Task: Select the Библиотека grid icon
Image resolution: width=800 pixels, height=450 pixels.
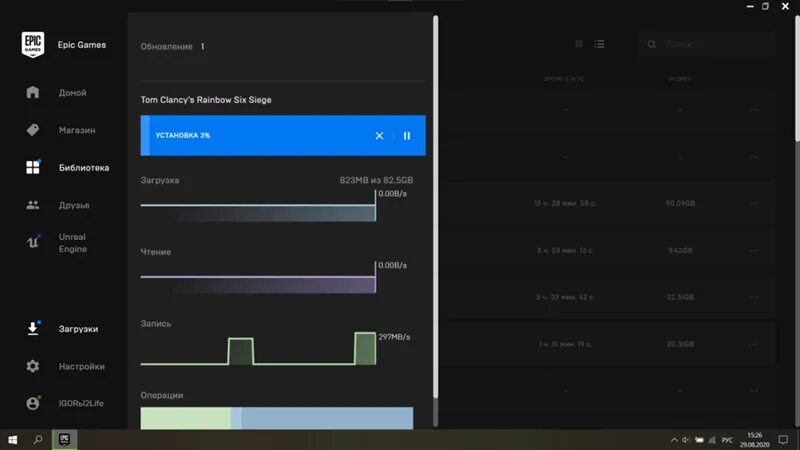Action: [33, 167]
